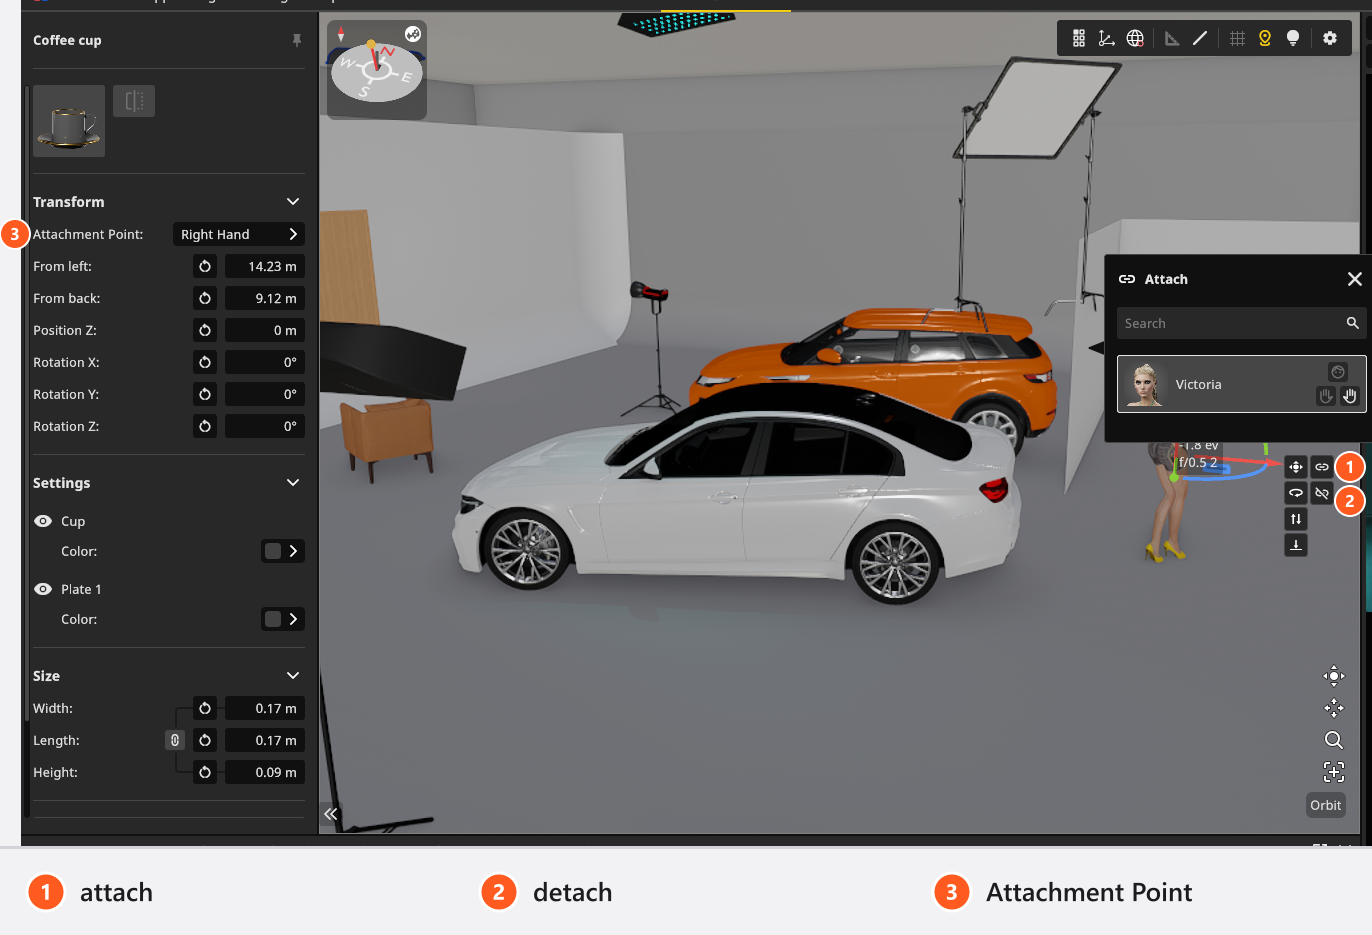1372x935 pixels.
Task: Attach to Victoria's right hand icon
Action: click(1350, 396)
